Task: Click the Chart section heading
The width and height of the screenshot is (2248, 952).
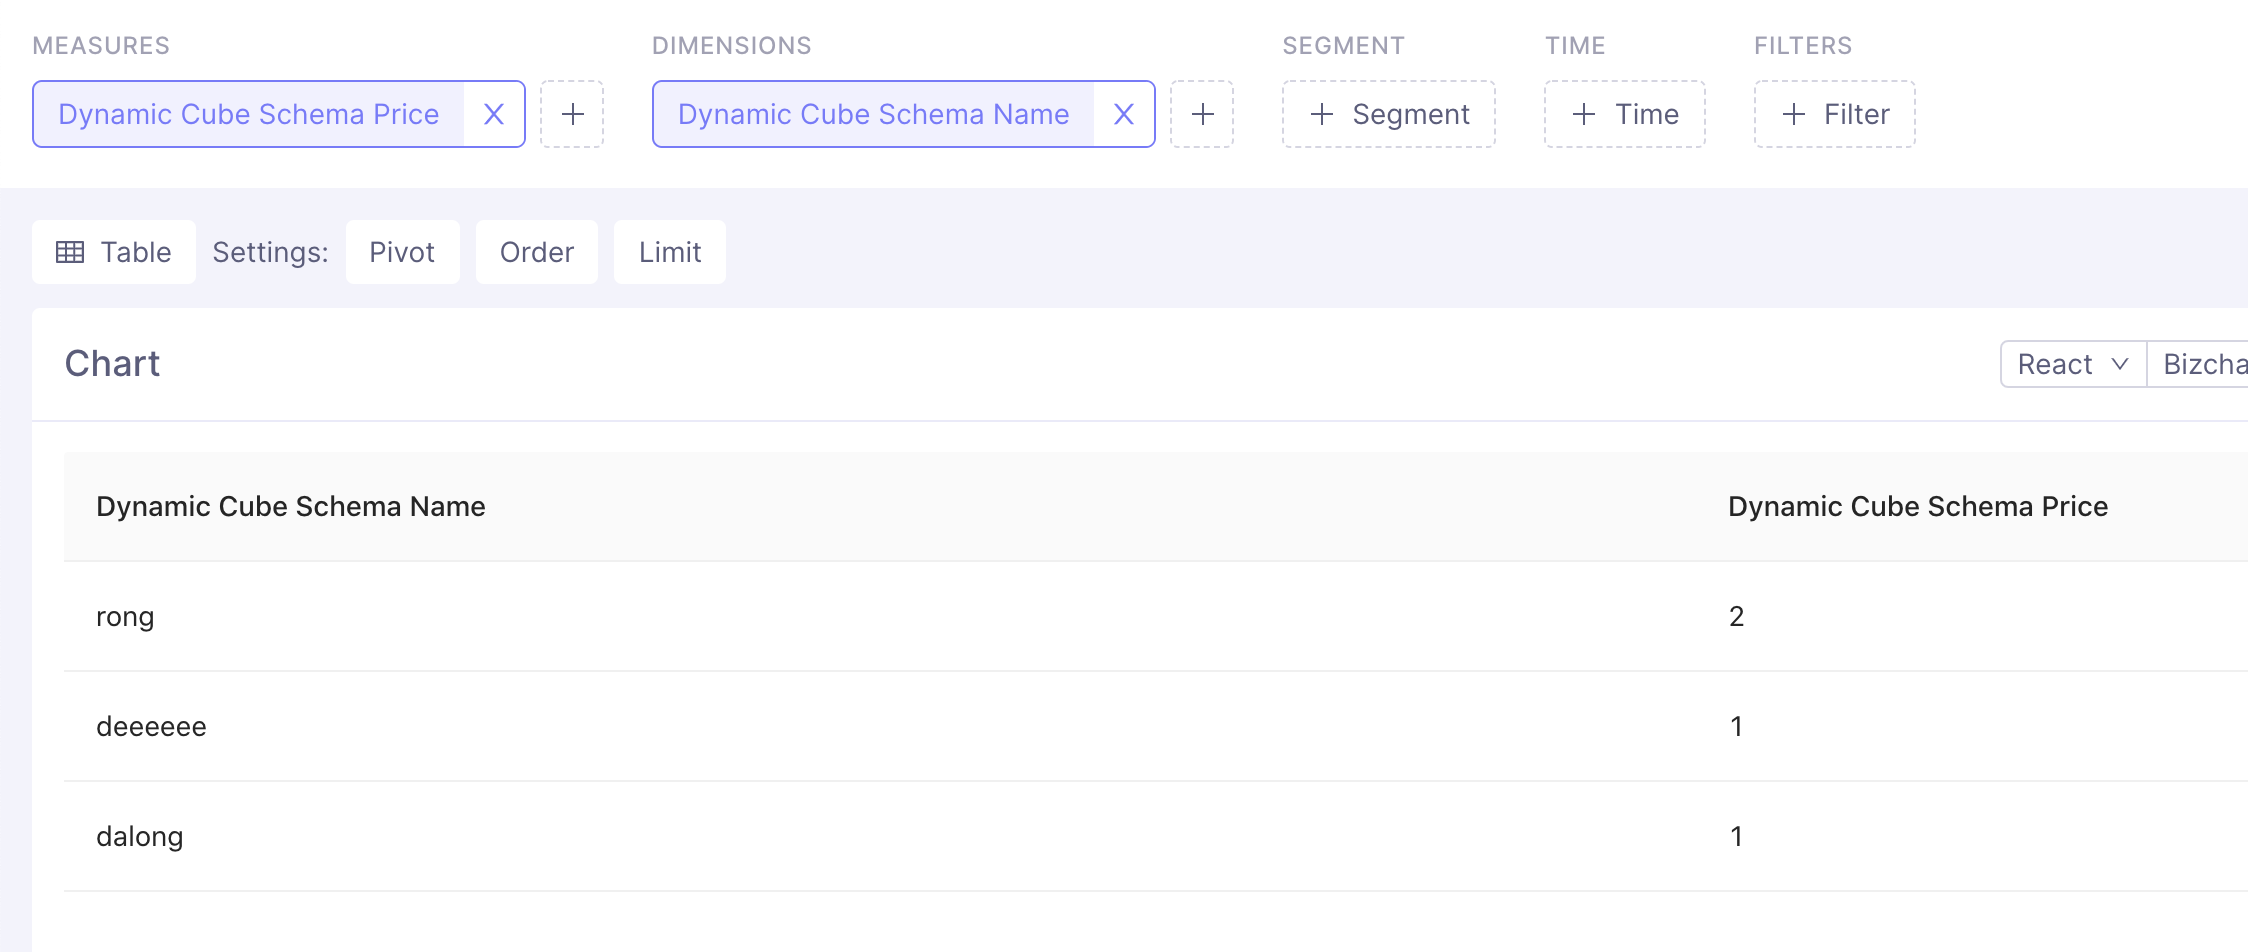Action: (x=112, y=364)
